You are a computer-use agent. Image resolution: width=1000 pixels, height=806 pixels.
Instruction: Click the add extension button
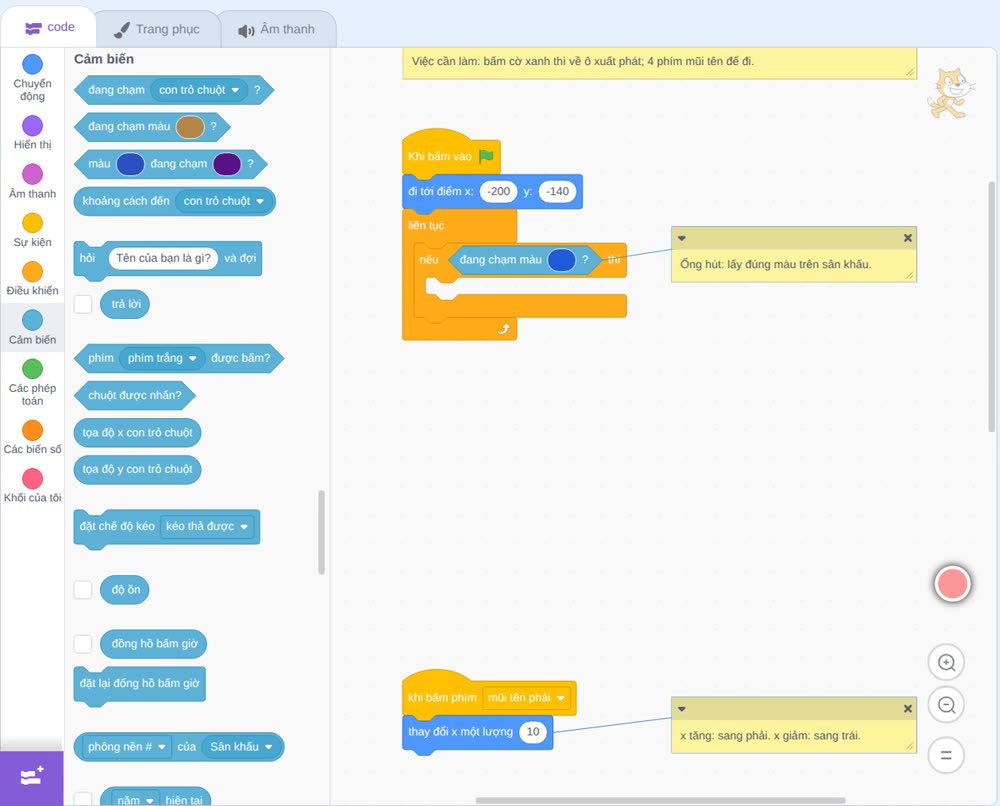[x=32, y=777]
